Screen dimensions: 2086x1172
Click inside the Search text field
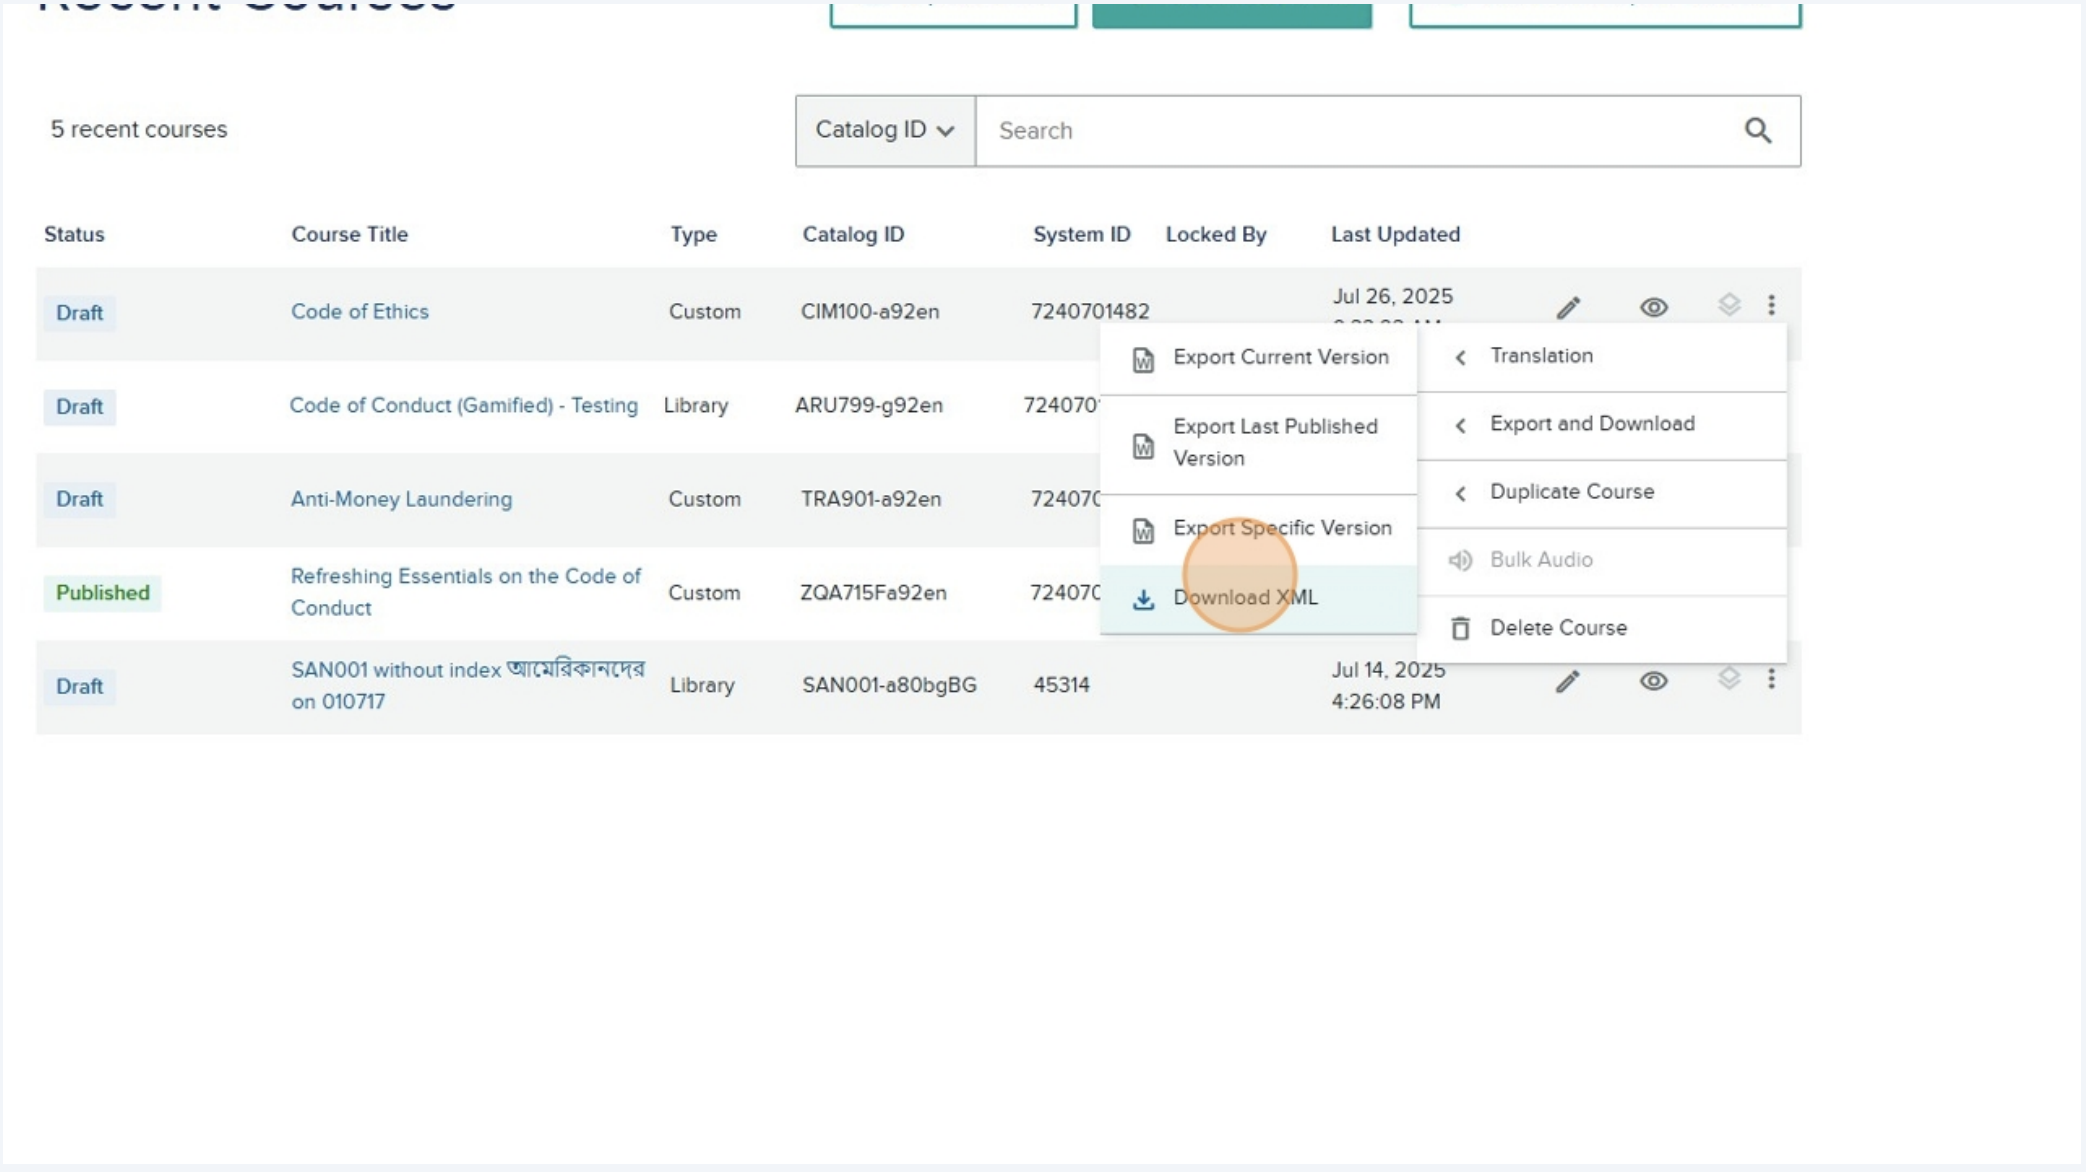[x=1300, y=130]
